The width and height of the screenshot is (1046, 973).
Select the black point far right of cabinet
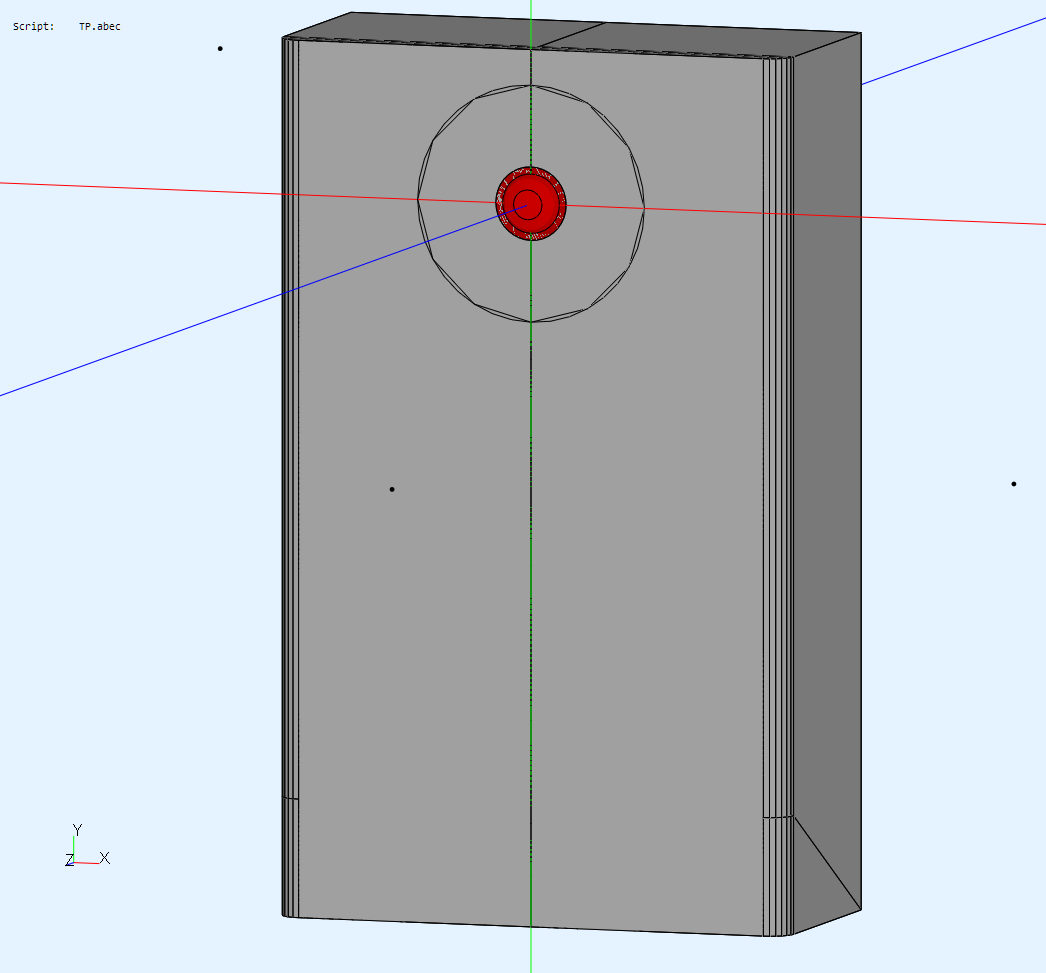(1014, 484)
